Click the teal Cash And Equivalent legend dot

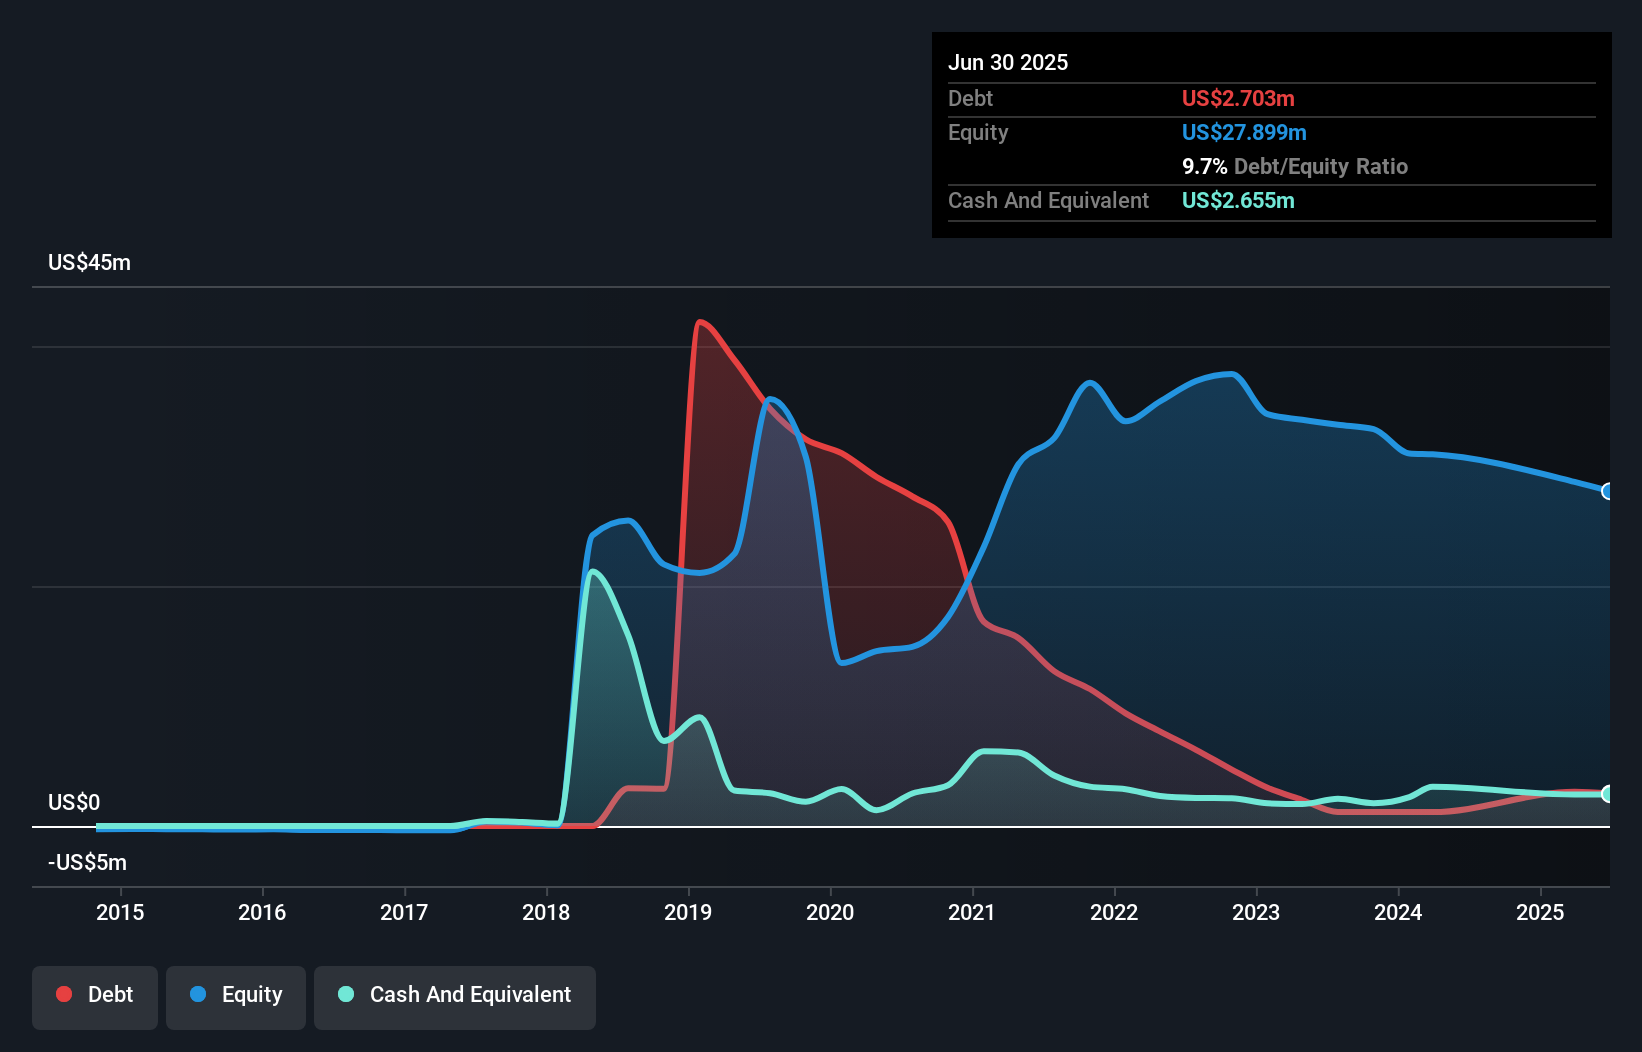click(x=346, y=994)
